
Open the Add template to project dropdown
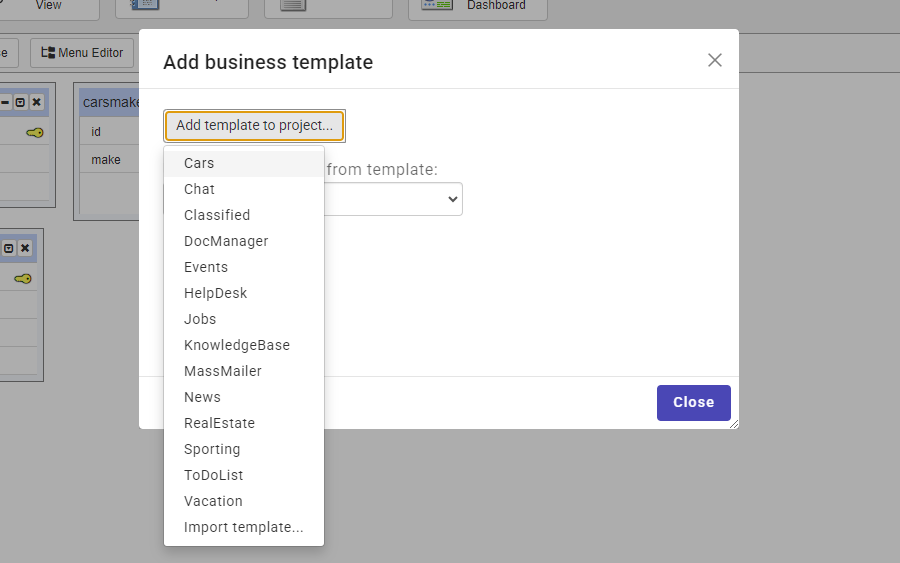pos(255,125)
